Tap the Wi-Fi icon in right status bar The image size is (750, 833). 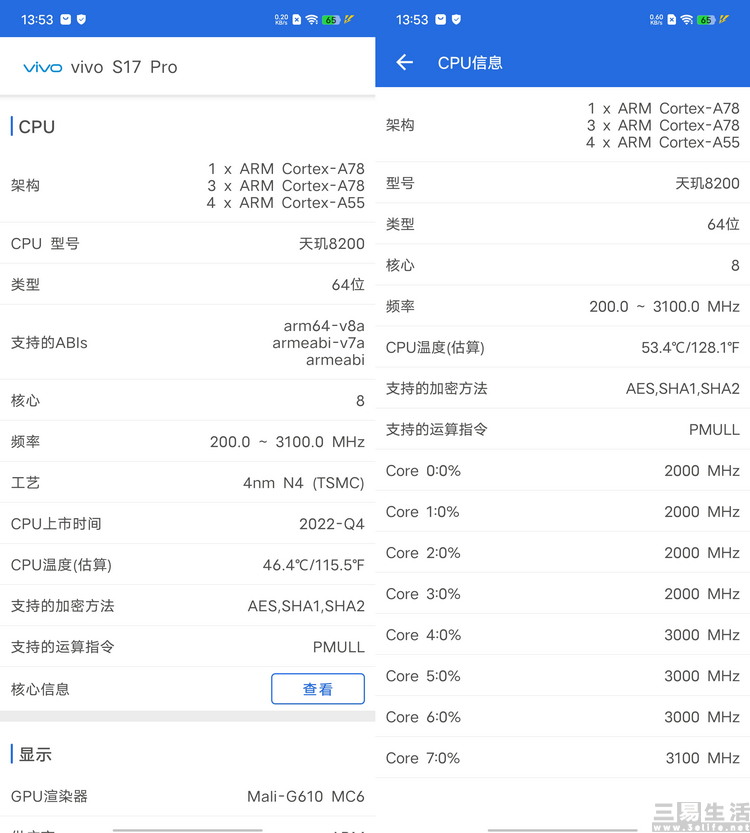(687, 20)
